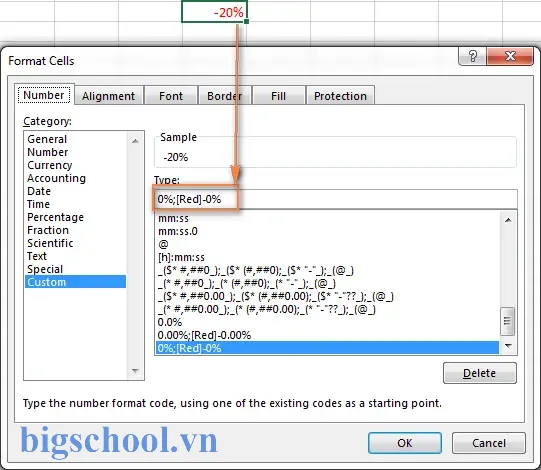Select the Scientific category

75,243
